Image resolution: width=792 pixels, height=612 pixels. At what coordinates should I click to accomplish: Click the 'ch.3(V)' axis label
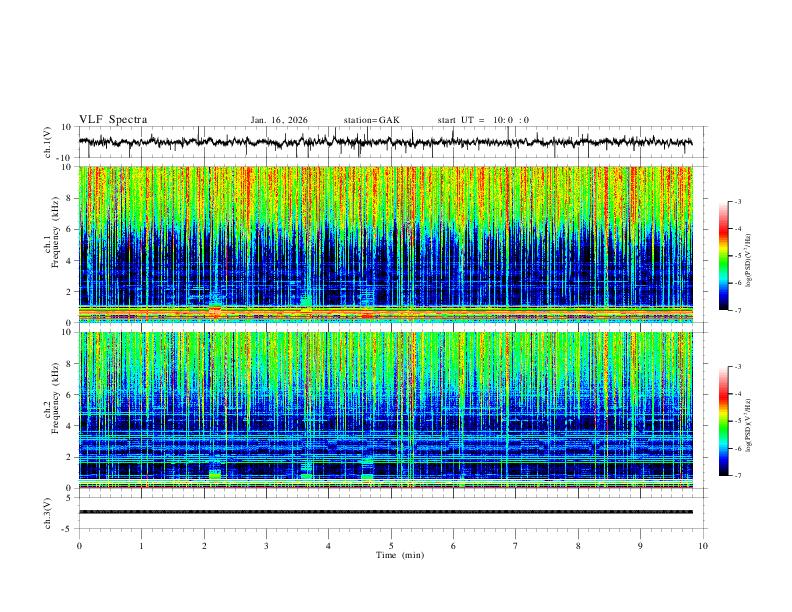48,513
